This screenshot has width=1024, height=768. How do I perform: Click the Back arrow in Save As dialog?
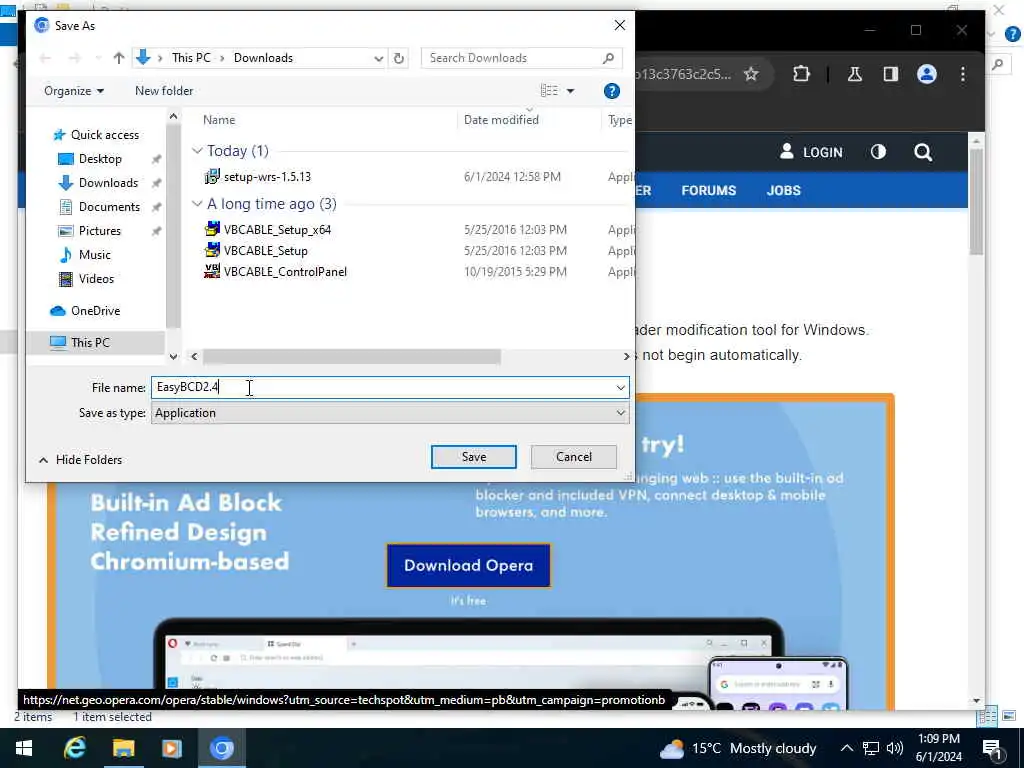click(45, 58)
